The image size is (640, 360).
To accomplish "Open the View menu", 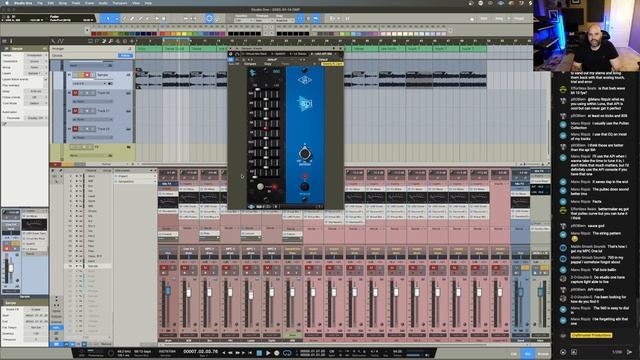I will (136, 3).
